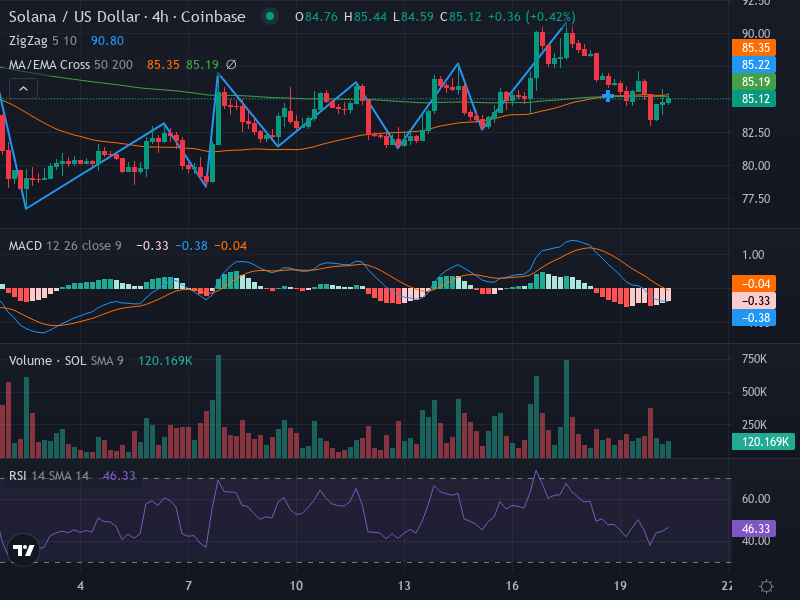This screenshot has height=600, width=800.
Task: Click the 60.00 RSI axis level
Action: coord(756,499)
